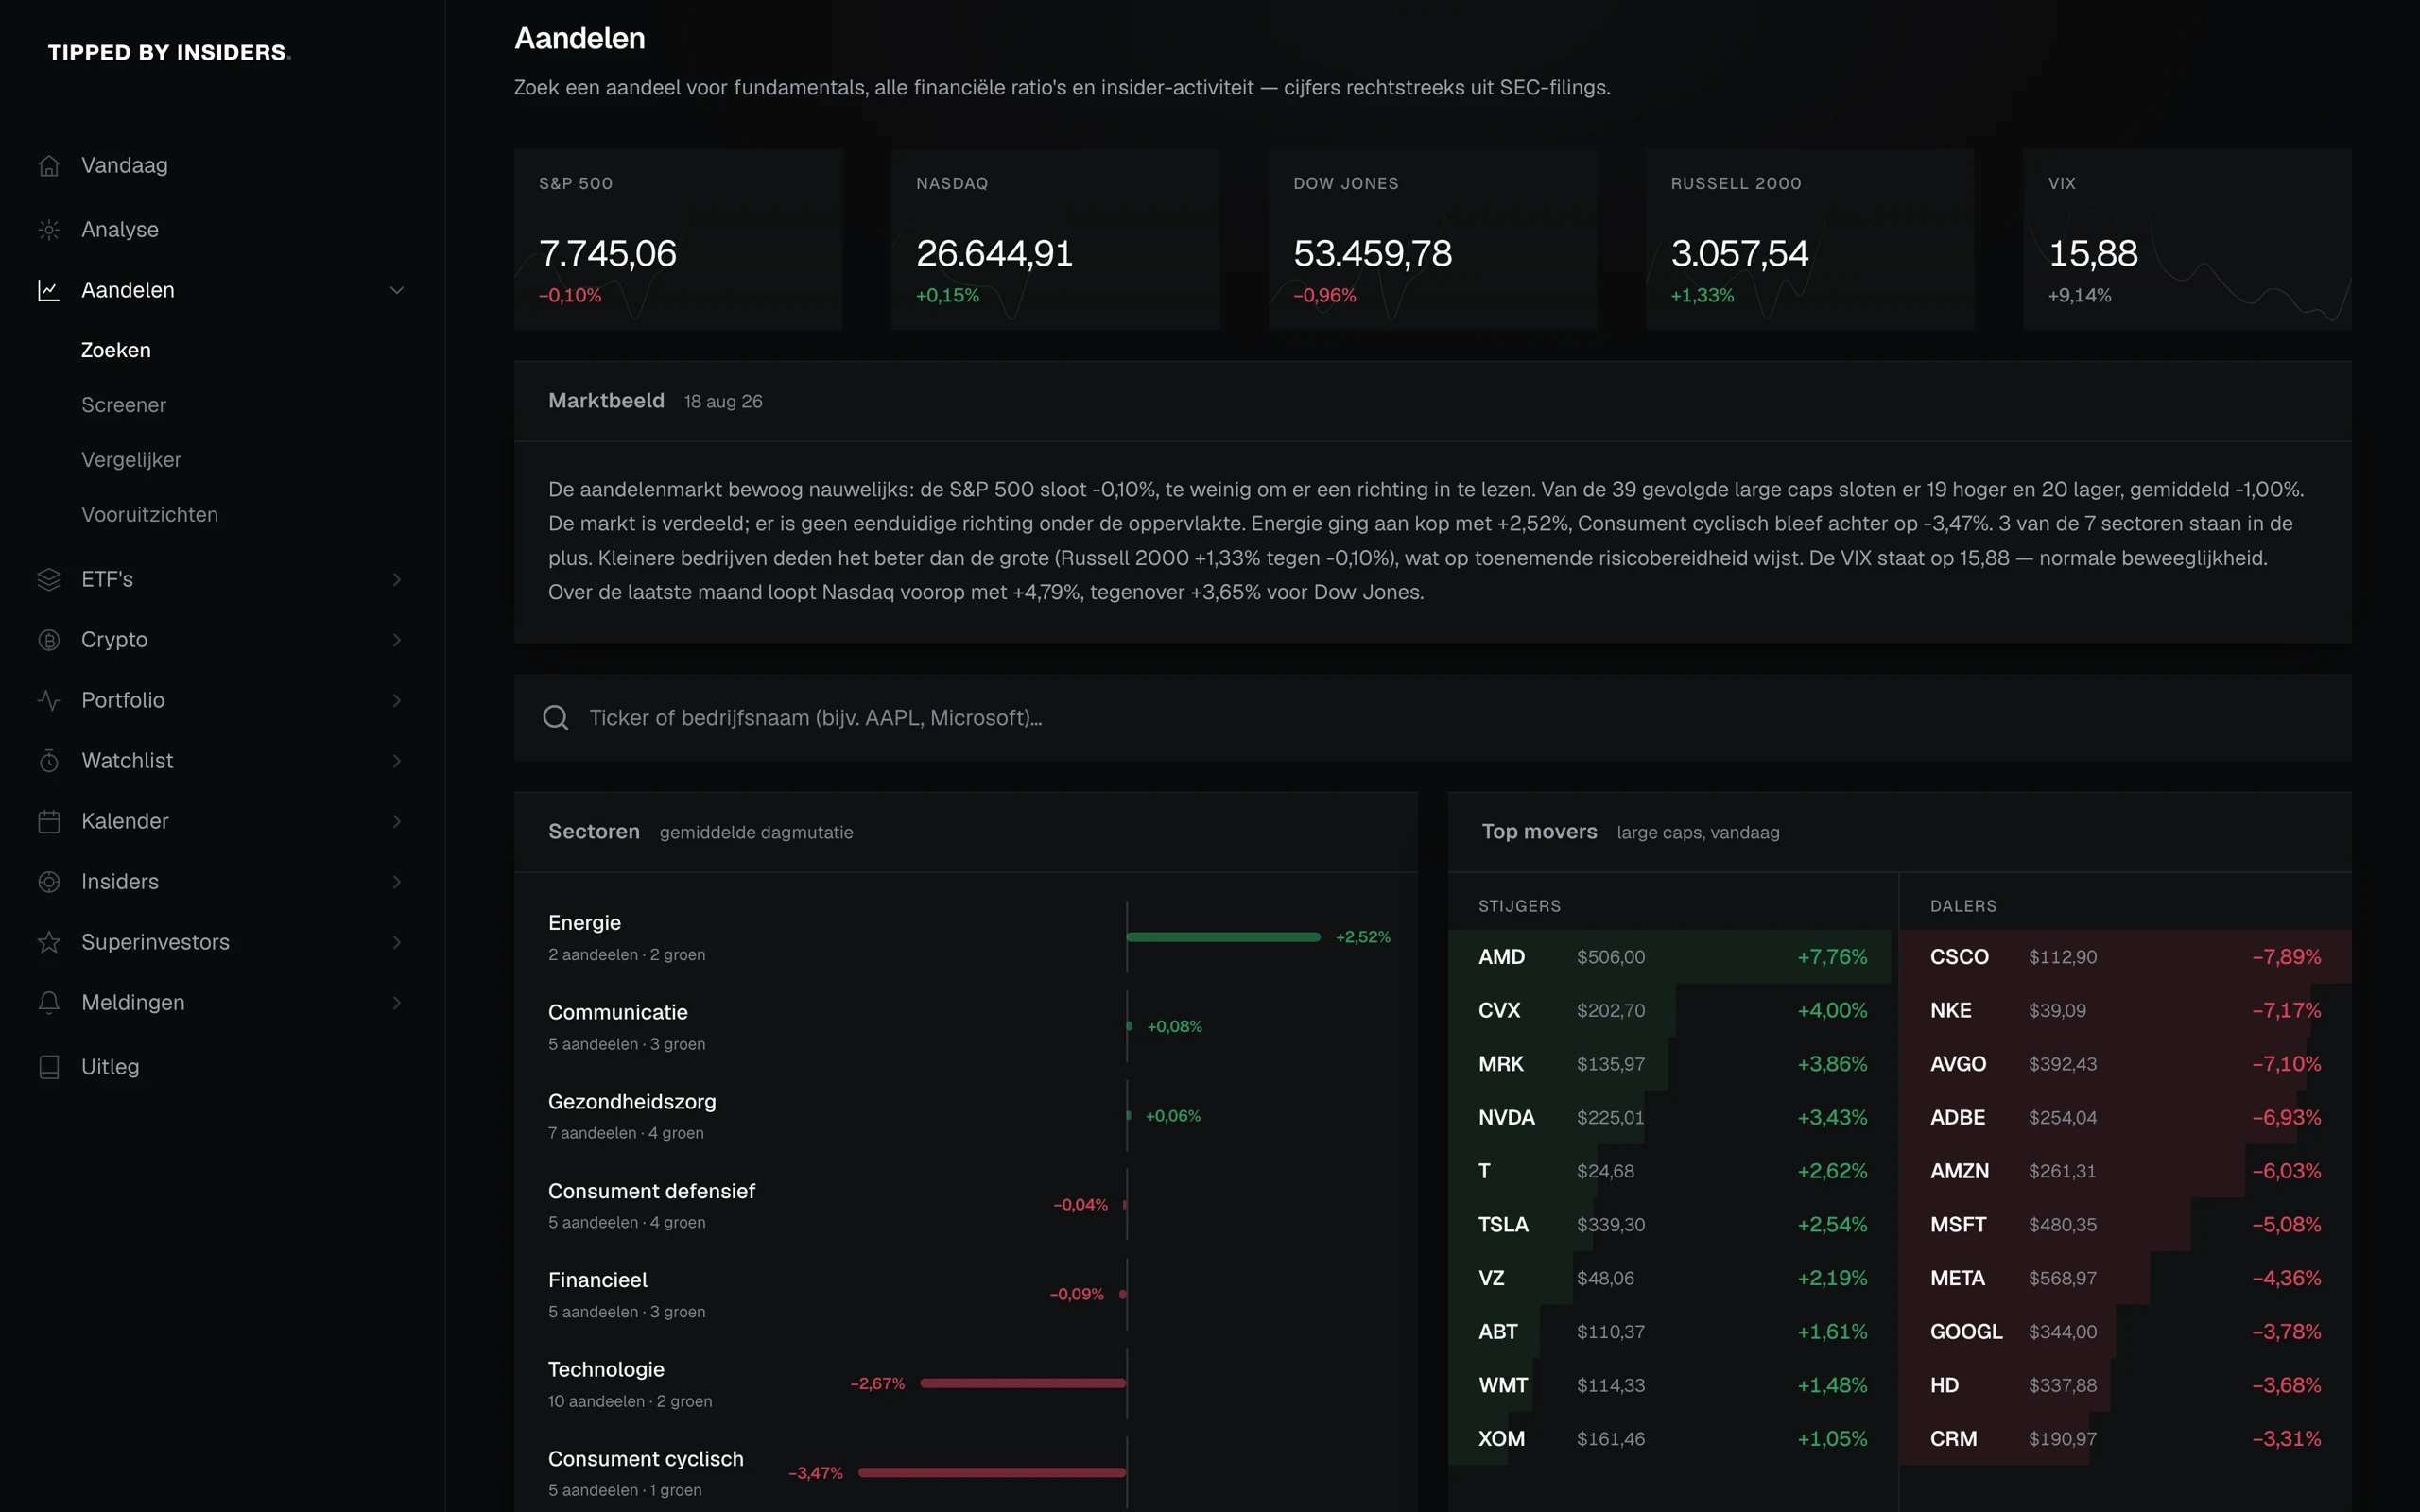
Task: Click the Technologie sector bar
Action: point(1023,1384)
